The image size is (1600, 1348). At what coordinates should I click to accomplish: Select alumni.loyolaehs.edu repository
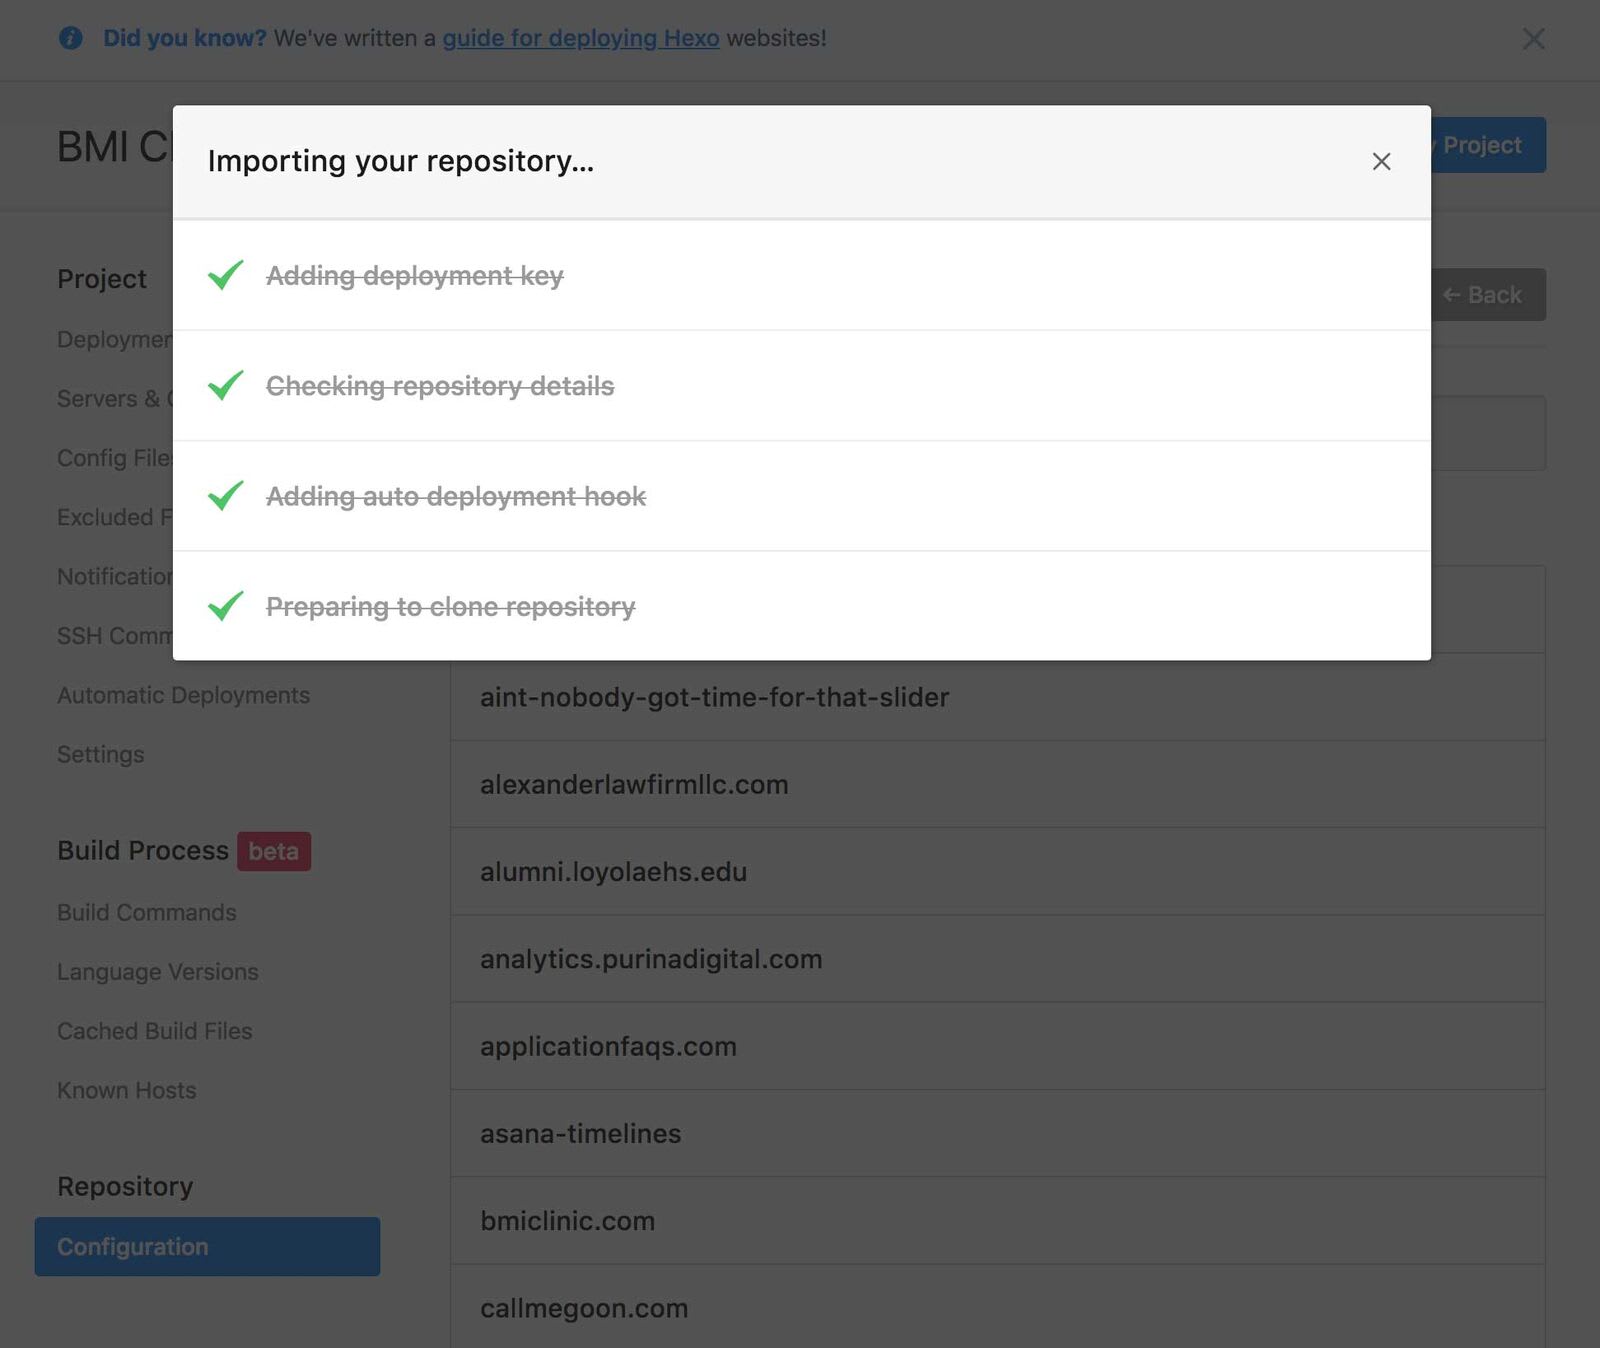tap(998, 871)
